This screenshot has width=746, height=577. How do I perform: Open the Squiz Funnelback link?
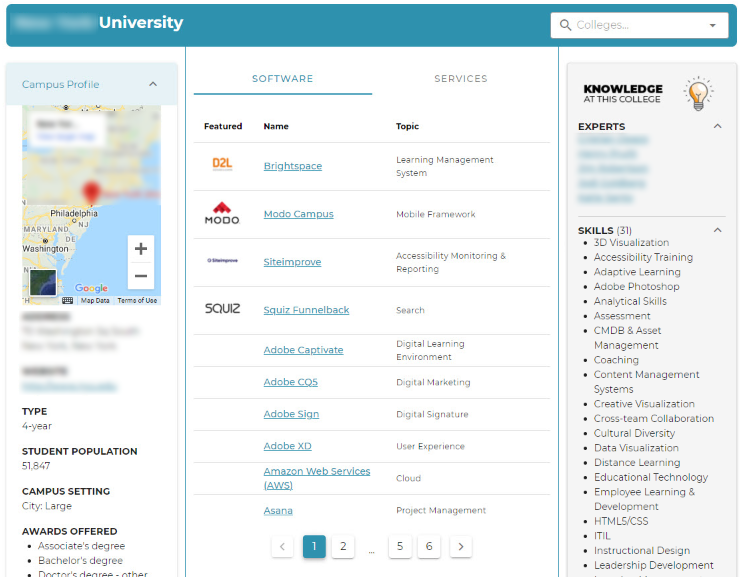click(306, 310)
